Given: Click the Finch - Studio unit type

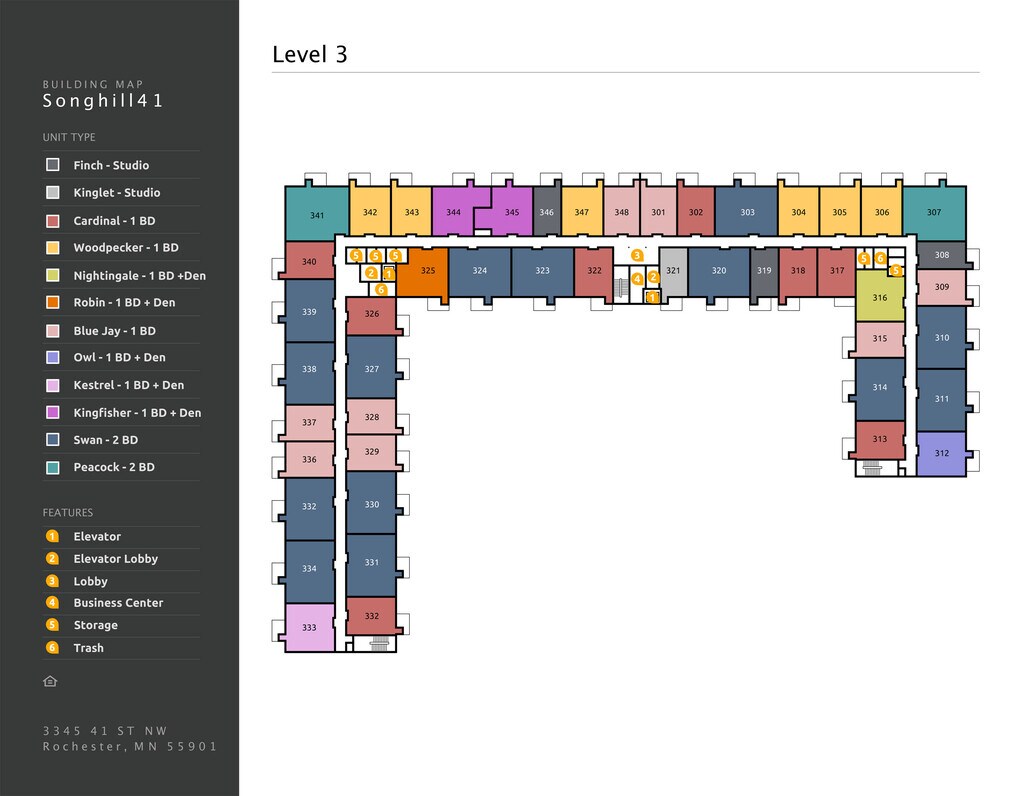Looking at the screenshot, I should coord(110,165).
